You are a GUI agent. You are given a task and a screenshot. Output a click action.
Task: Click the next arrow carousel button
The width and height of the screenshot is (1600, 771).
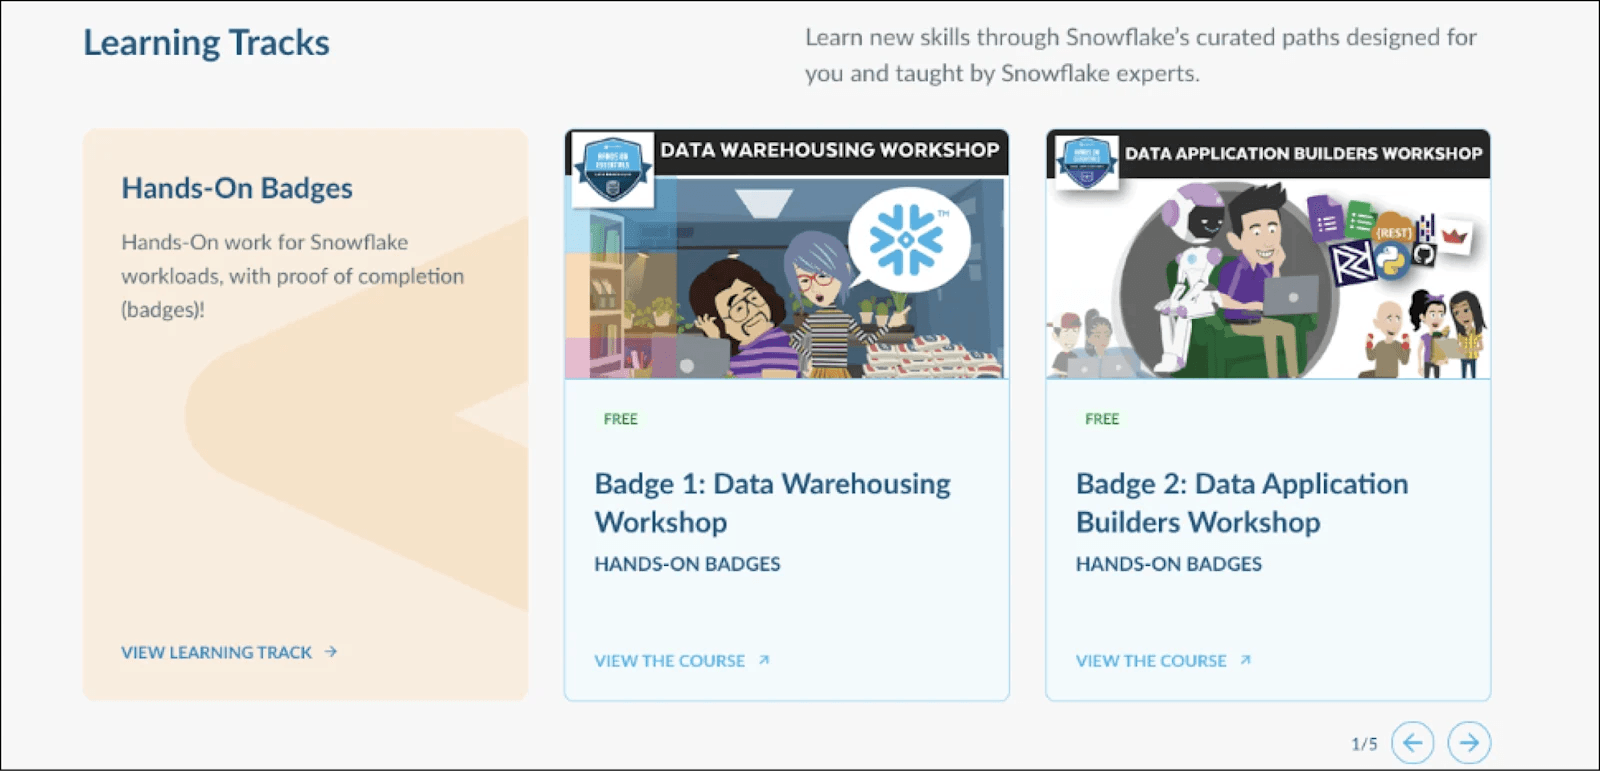point(1468,743)
